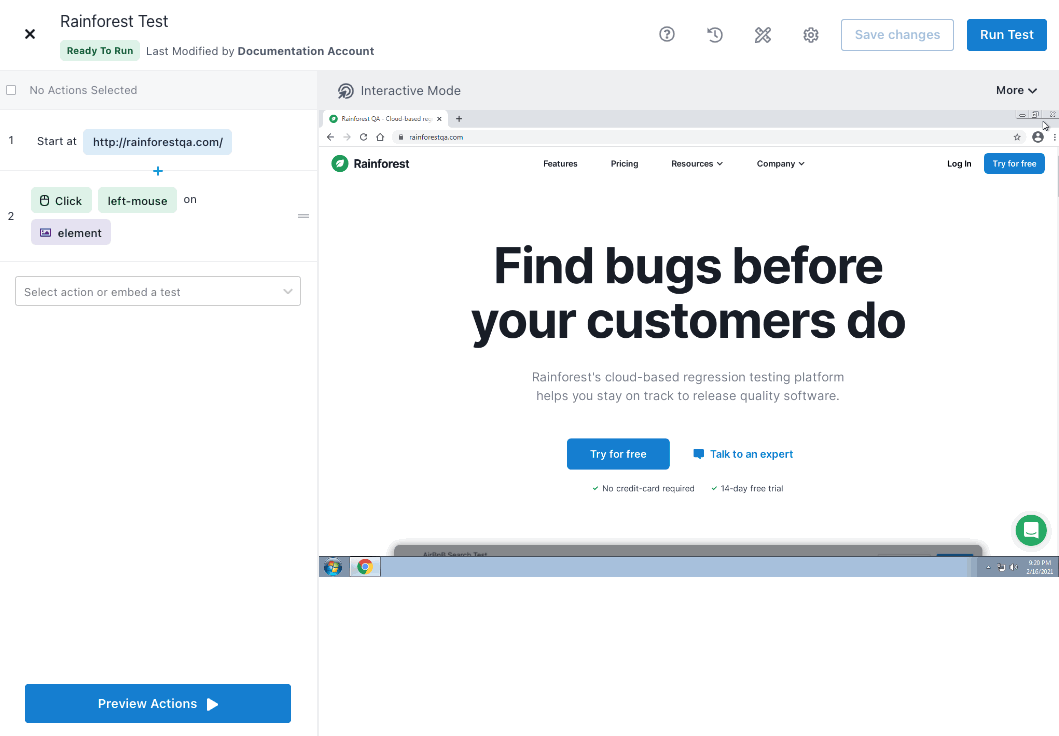The image size is (1059, 736).
Task: Click the Run Test button
Action: pyautogui.click(x=1006, y=35)
